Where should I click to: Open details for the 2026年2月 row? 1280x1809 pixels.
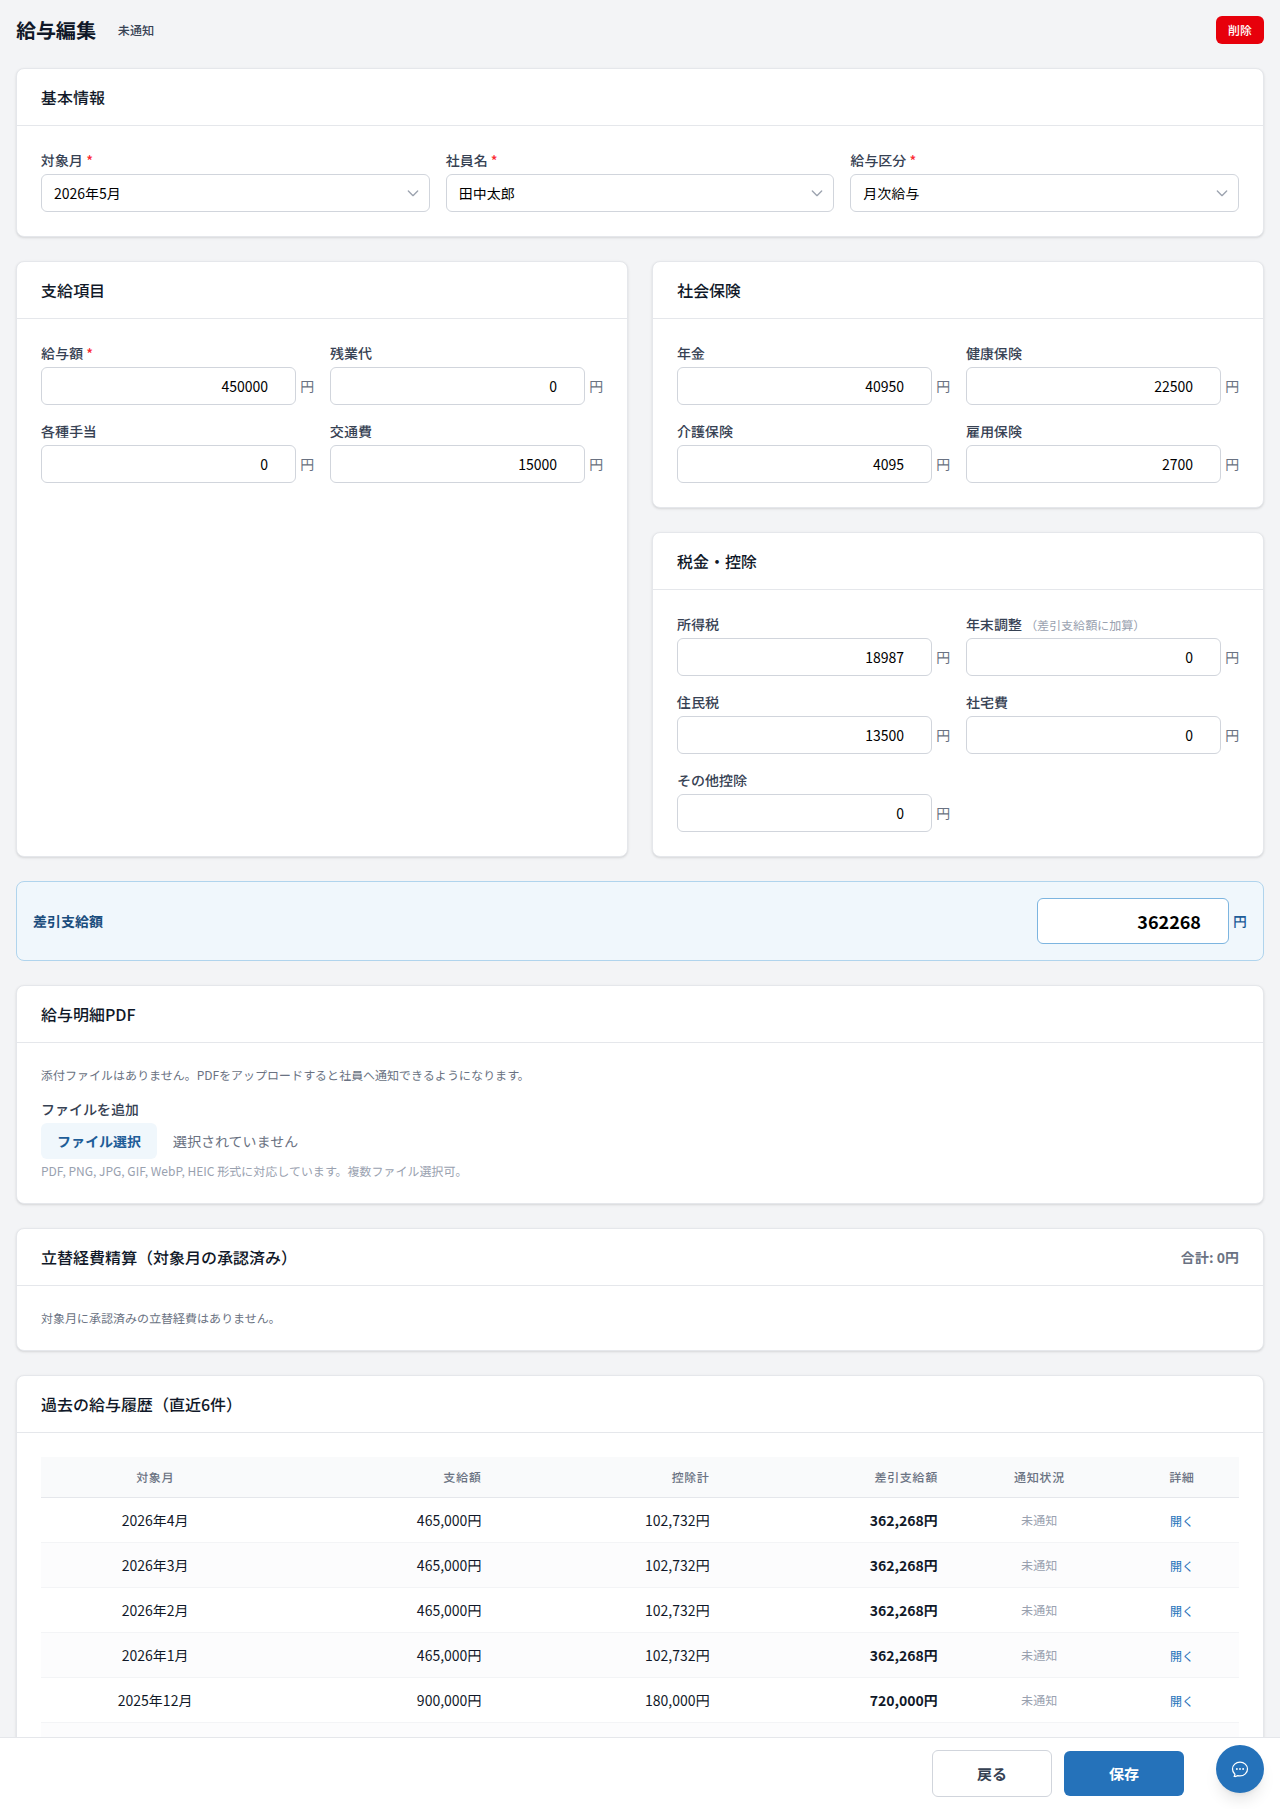[1181, 1611]
